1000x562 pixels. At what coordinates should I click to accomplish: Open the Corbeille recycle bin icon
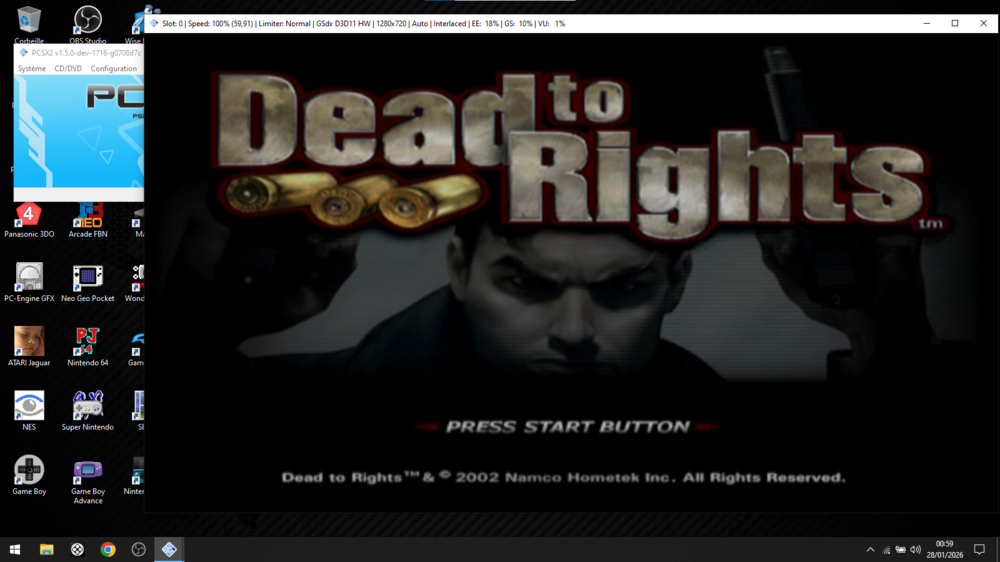click(x=29, y=20)
